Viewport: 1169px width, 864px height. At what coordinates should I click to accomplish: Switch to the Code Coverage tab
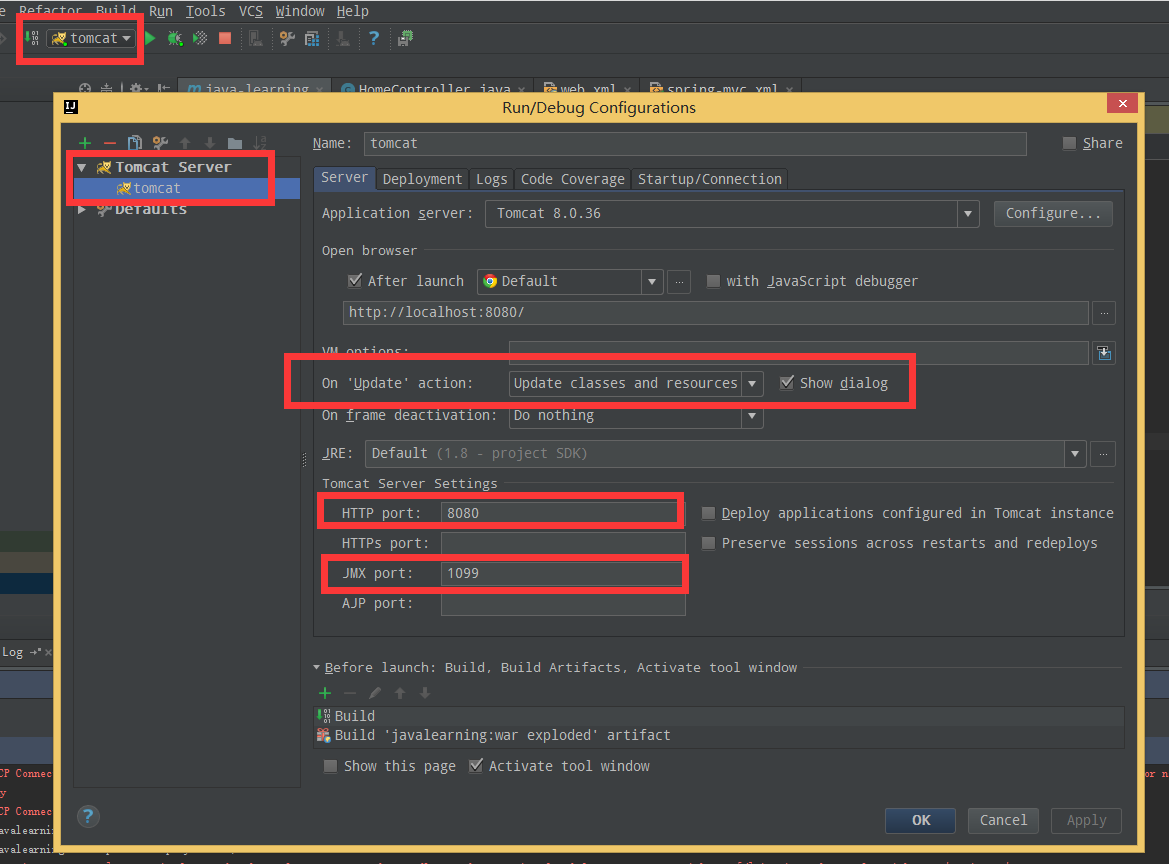(573, 179)
